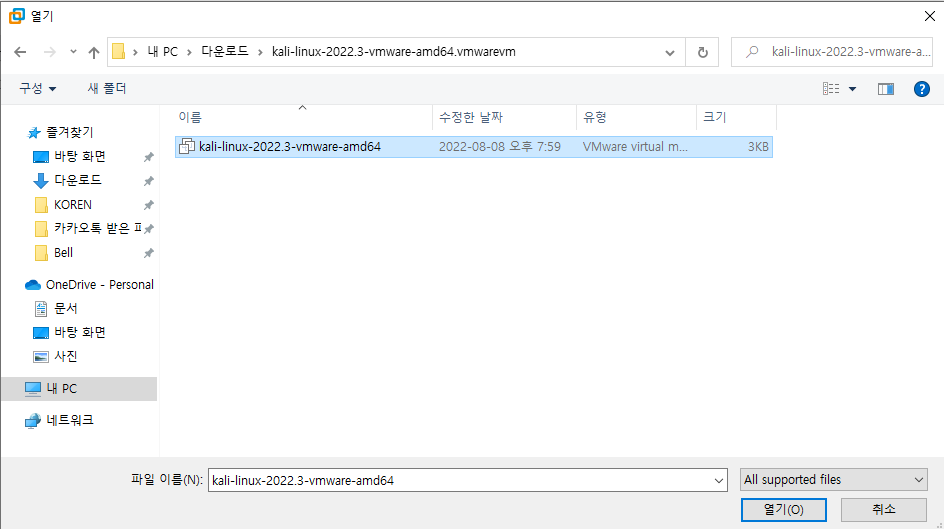Click the pin icon next to KOREN
The width and height of the screenshot is (944, 529).
coord(149,205)
